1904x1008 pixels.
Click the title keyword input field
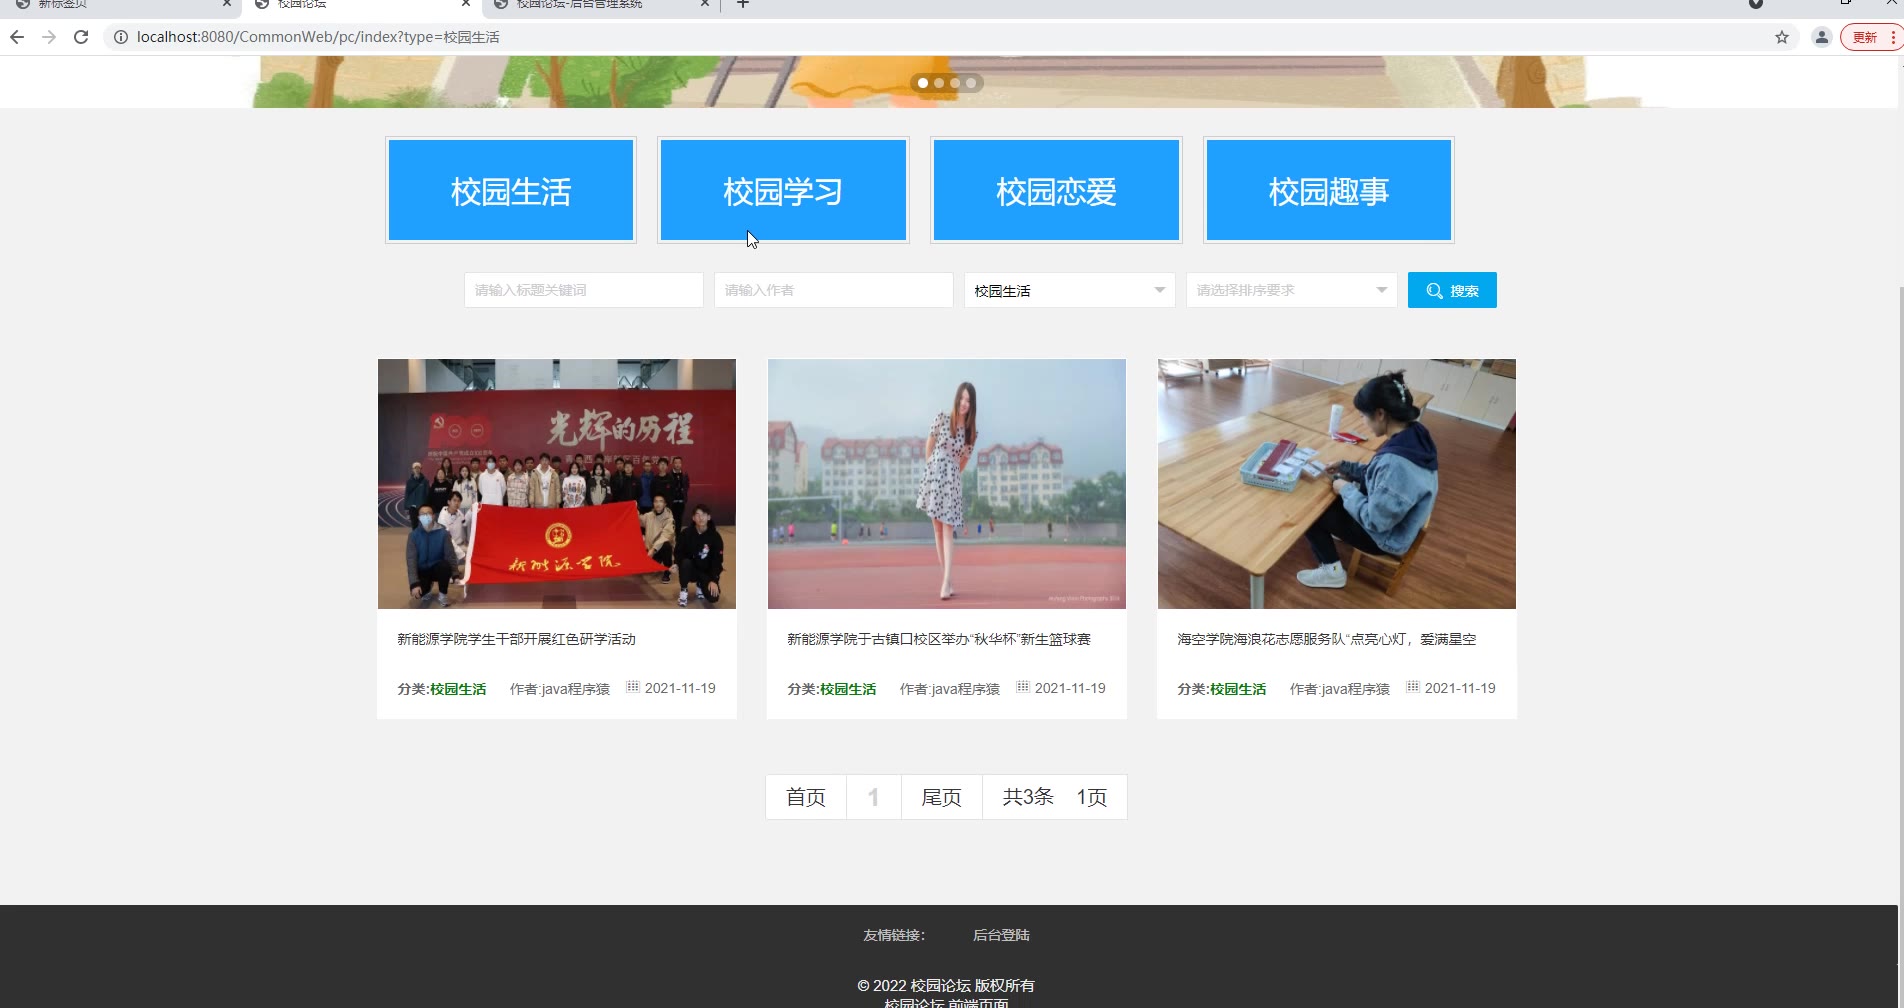pyautogui.click(x=584, y=290)
